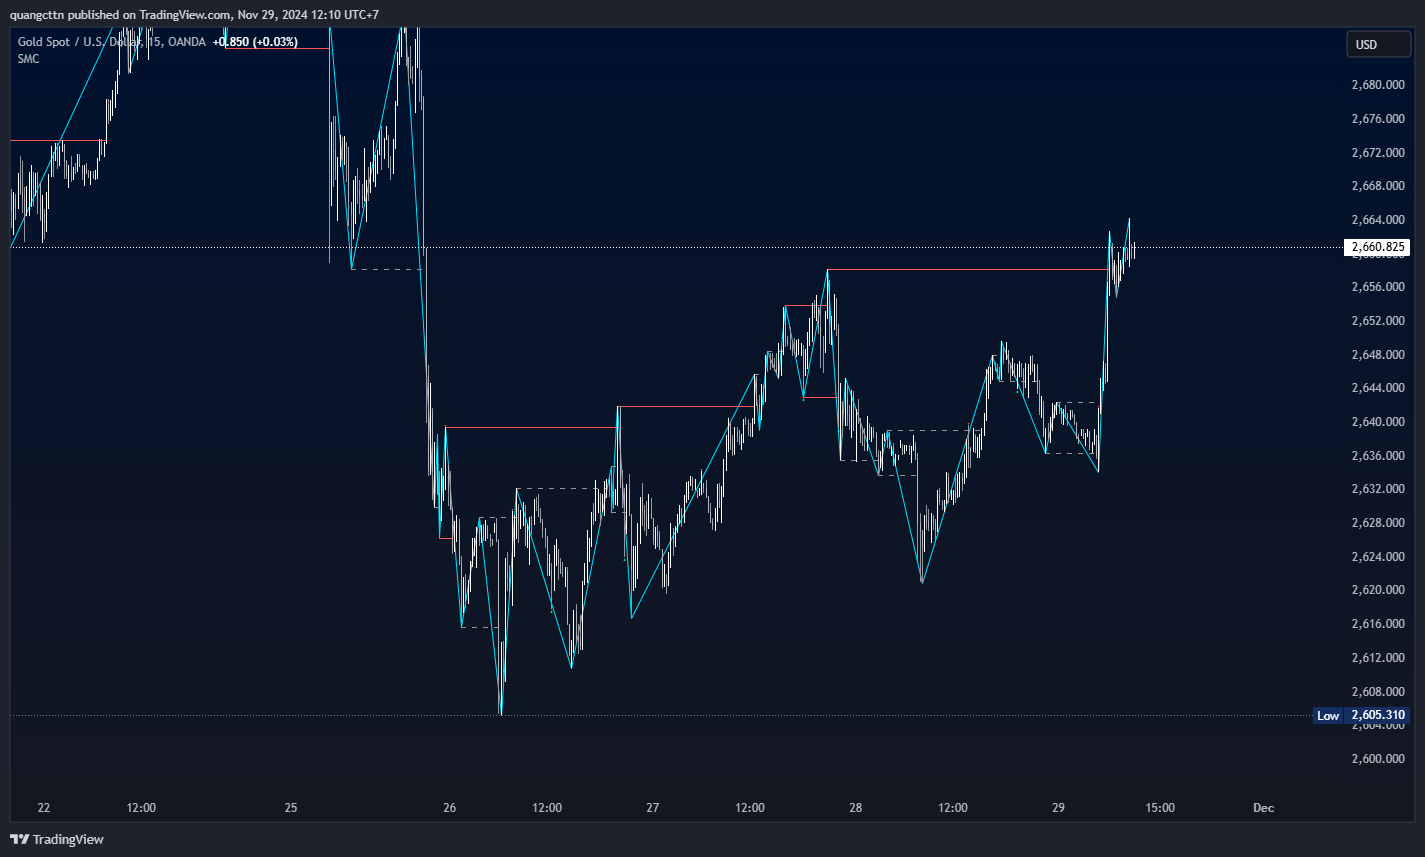Image resolution: width=1425 pixels, height=857 pixels.
Task: Click the SMC indicator label
Action: click(x=28, y=59)
